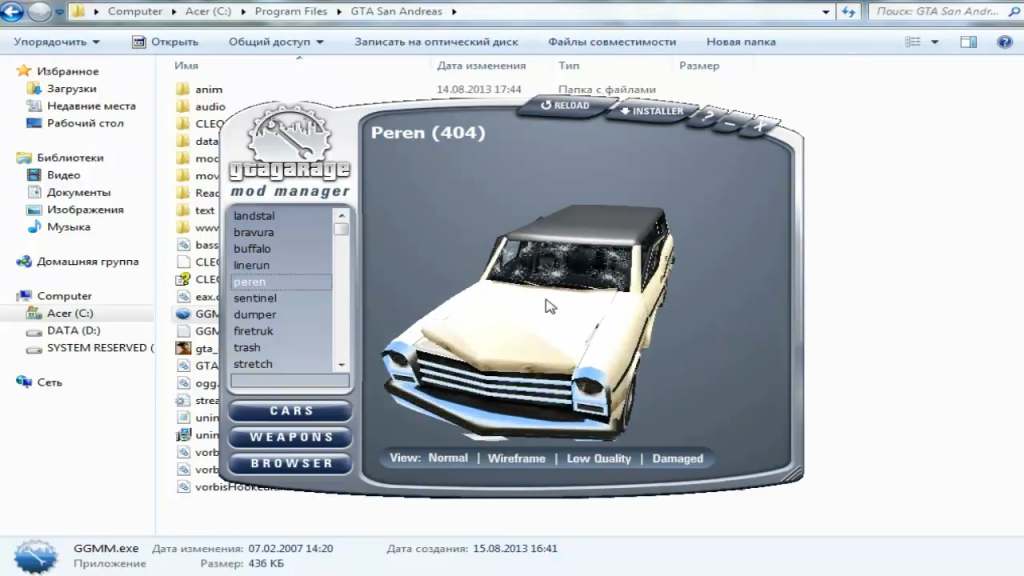Select the text folder icon
This screenshot has height=576, width=1024.
pyautogui.click(x=183, y=210)
